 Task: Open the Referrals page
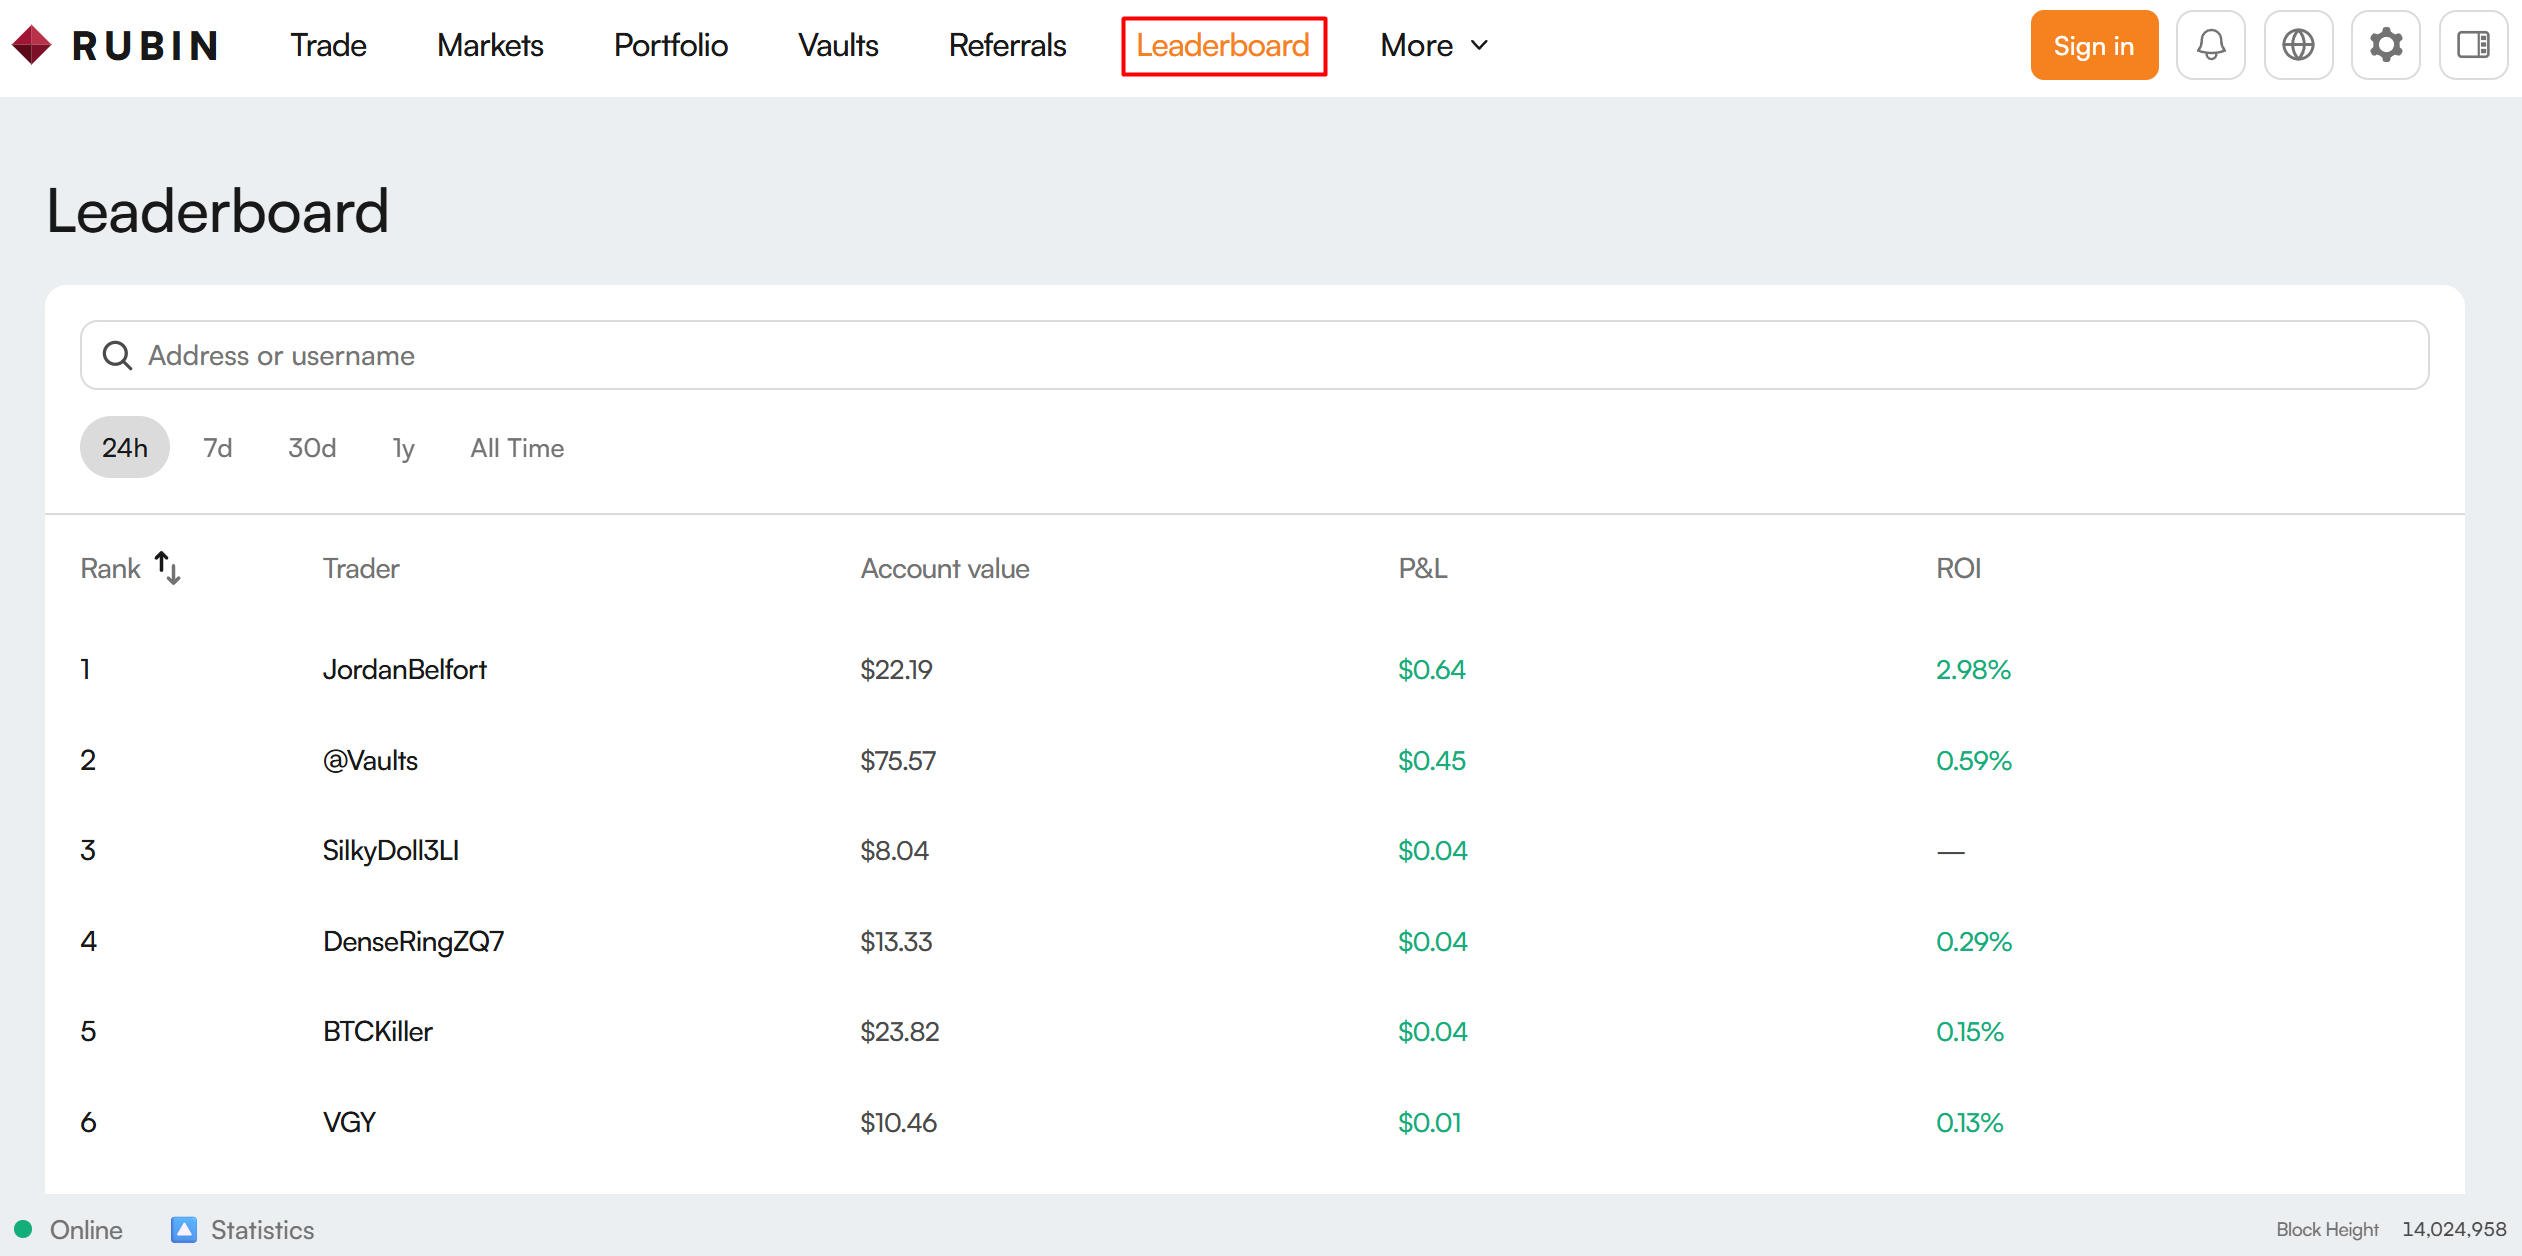click(1007, 46)
